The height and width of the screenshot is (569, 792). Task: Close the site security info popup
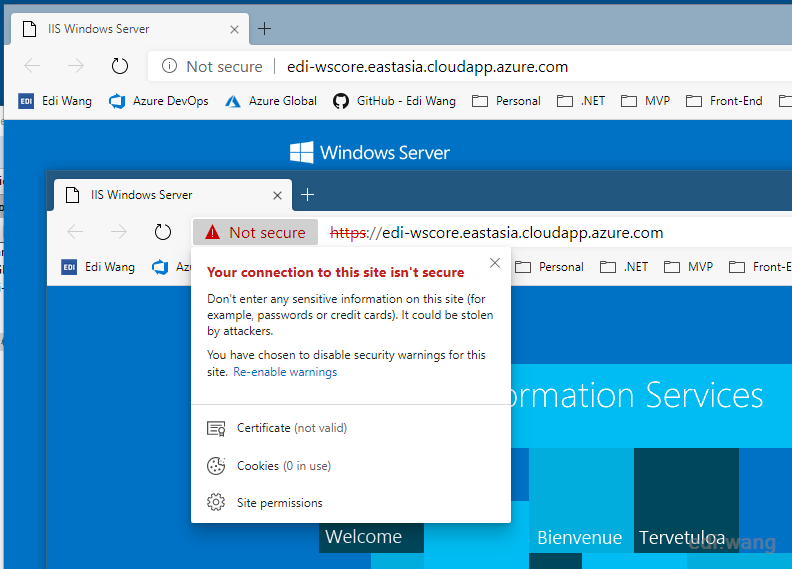coord(495,263)
